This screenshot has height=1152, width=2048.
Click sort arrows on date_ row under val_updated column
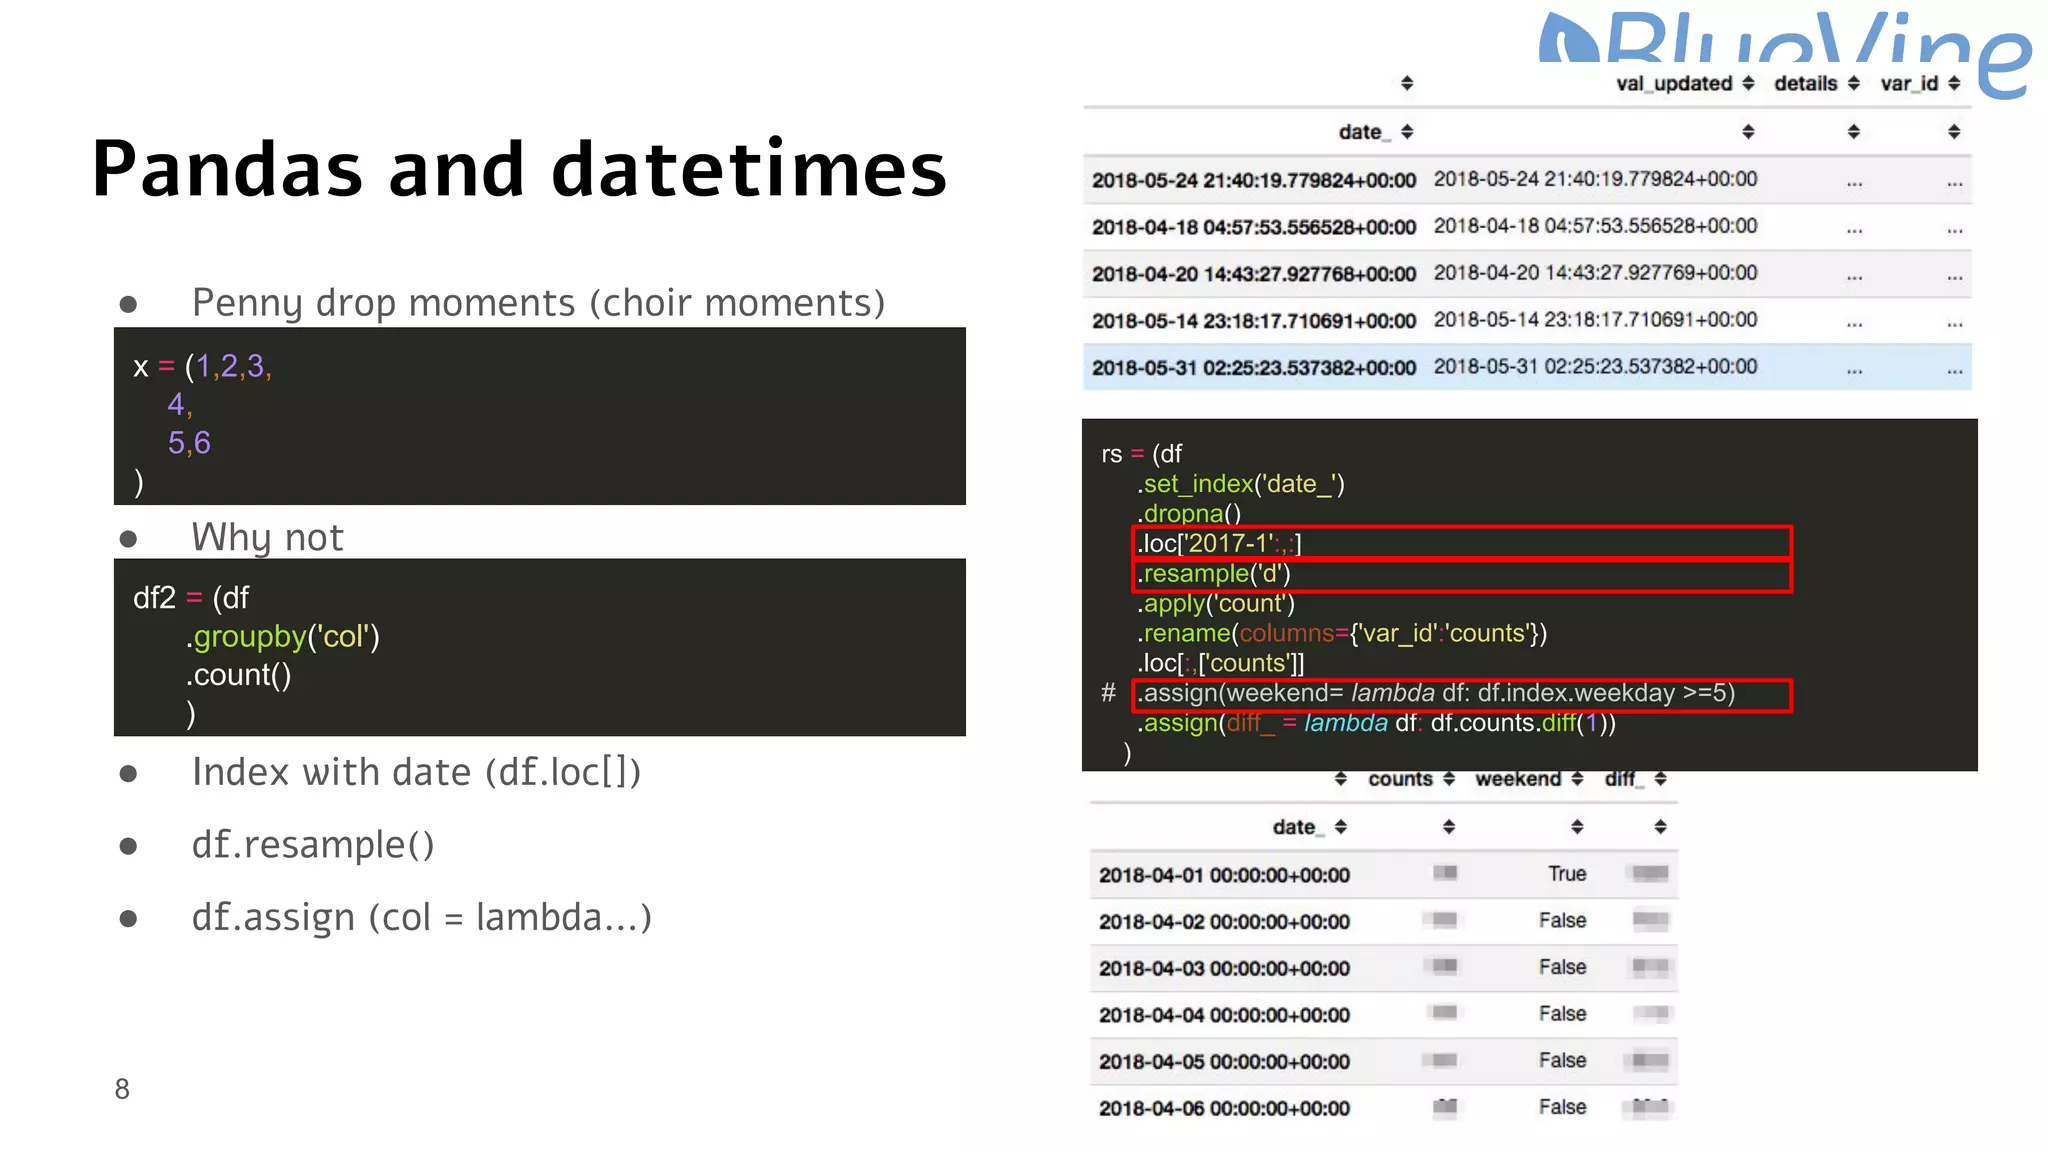point(1748,132)
